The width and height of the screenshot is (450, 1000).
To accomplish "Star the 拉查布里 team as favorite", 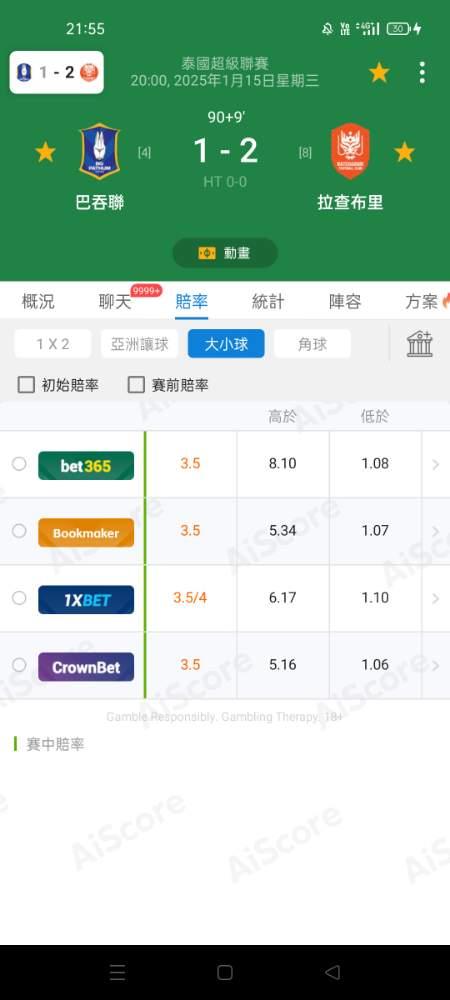I will point(404,152).
